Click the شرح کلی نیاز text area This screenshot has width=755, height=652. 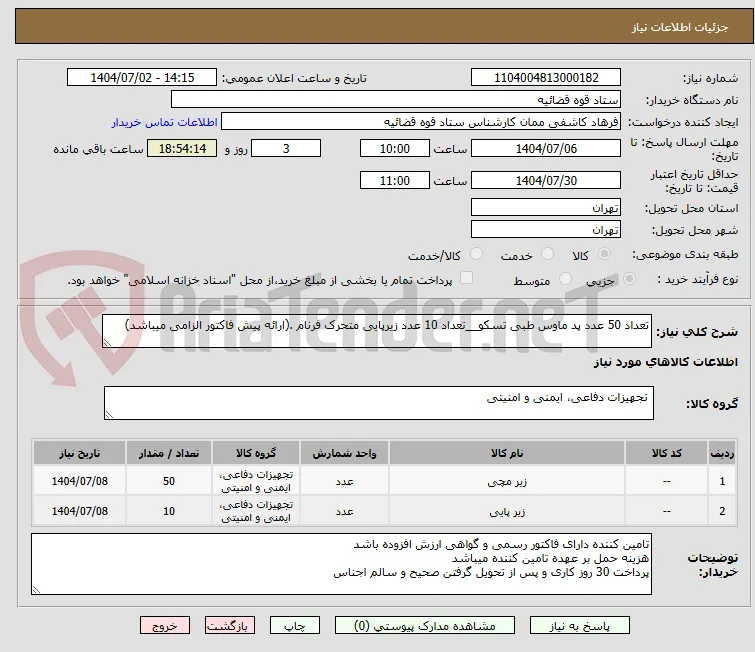pyautogui.click(x=377, y=330)
